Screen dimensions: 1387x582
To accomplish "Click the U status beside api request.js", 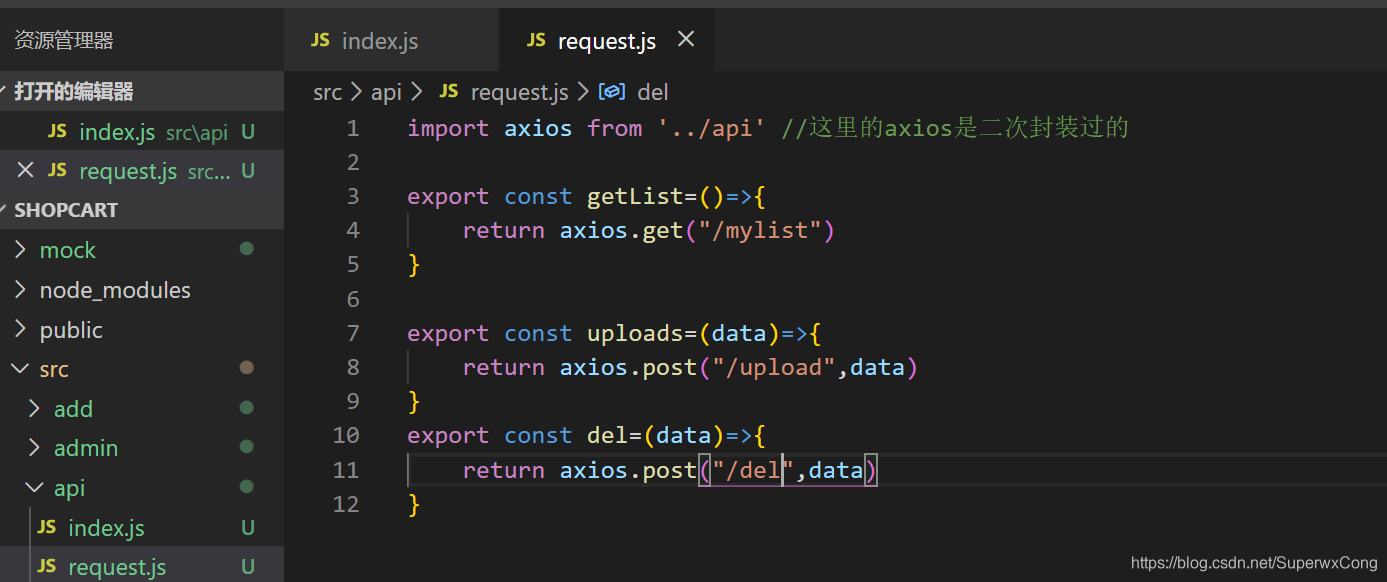I will point(247,567).
